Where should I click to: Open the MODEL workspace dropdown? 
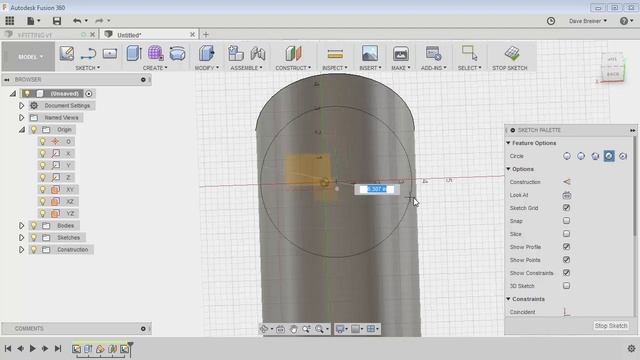point(29,57)
